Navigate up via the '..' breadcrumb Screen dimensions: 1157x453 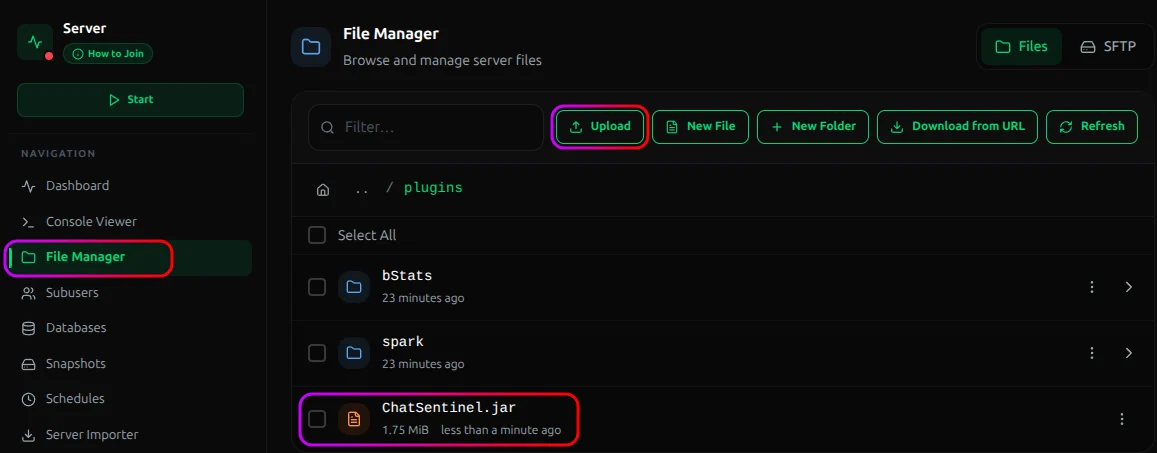click(362, 190)
